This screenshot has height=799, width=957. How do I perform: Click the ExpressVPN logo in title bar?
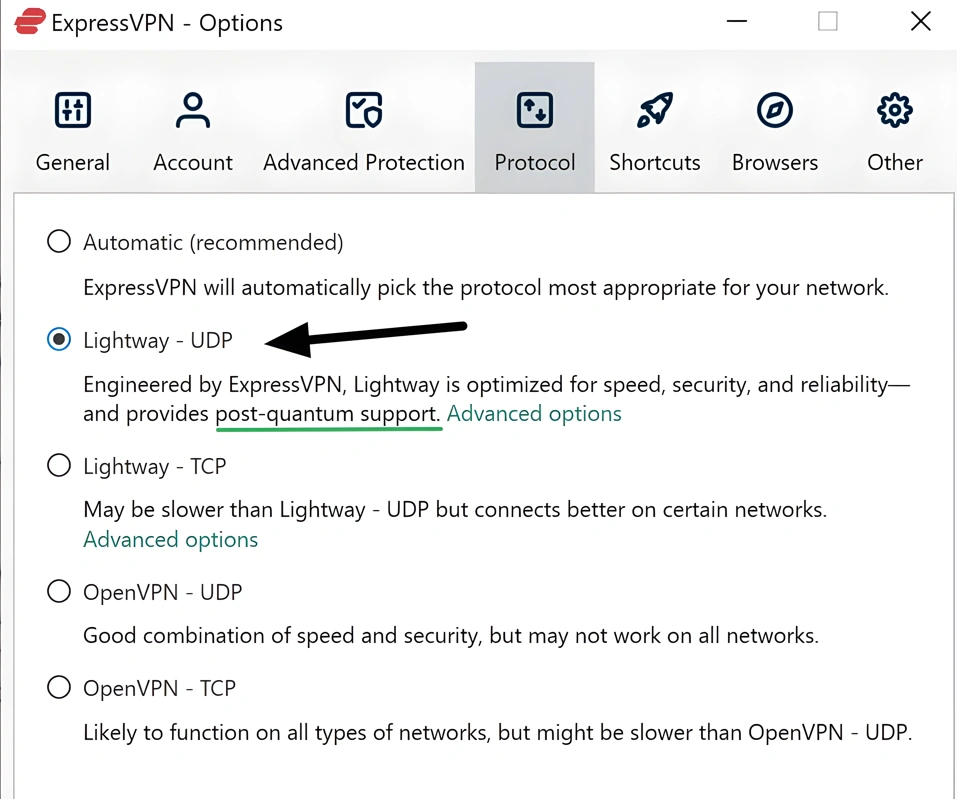click(x=29, y=21)
